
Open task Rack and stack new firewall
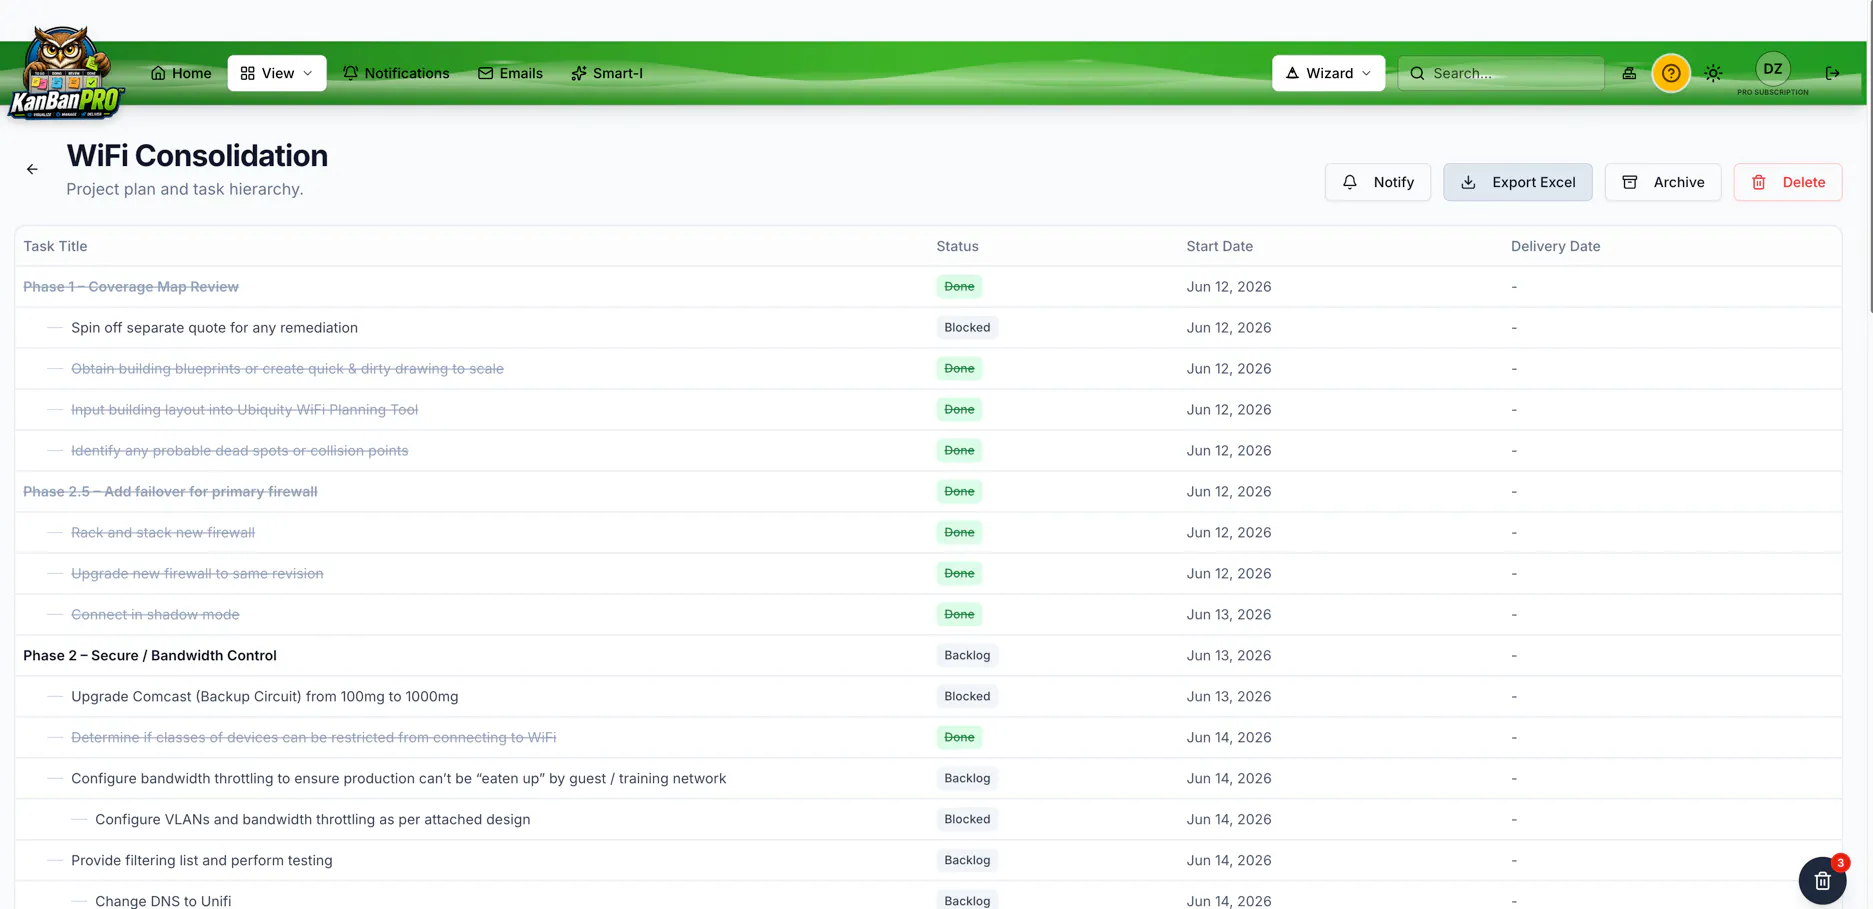coord(163,533)
